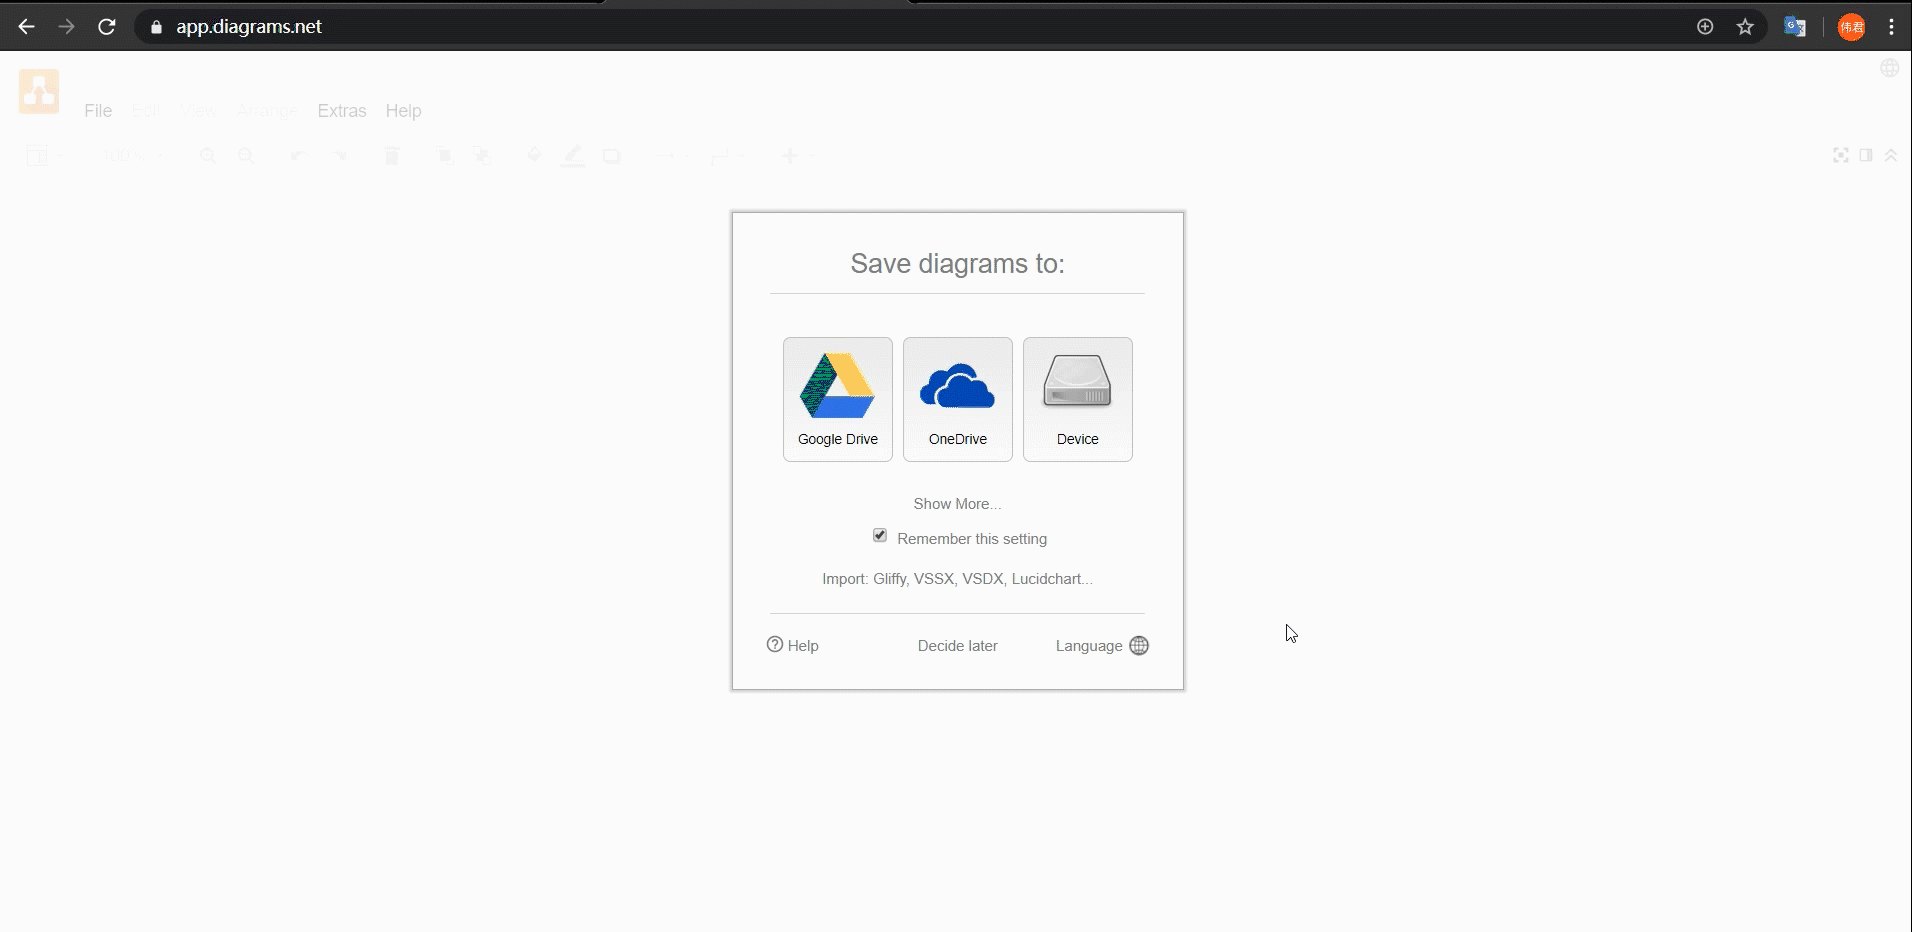The height and width of the screenshot is (932, 1912).
Task: Go back using browser back arrow
Action: [x=27, y=27]
